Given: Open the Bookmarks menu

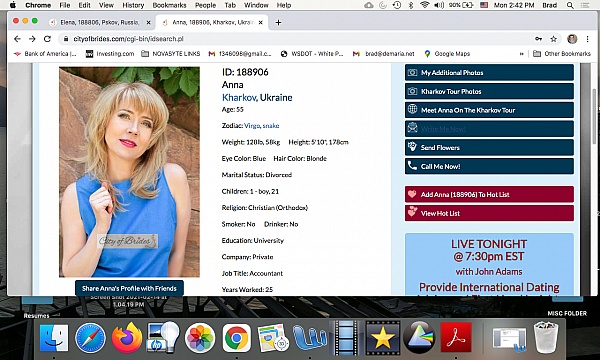Looking at the screenshot, I should click(169, 5).
